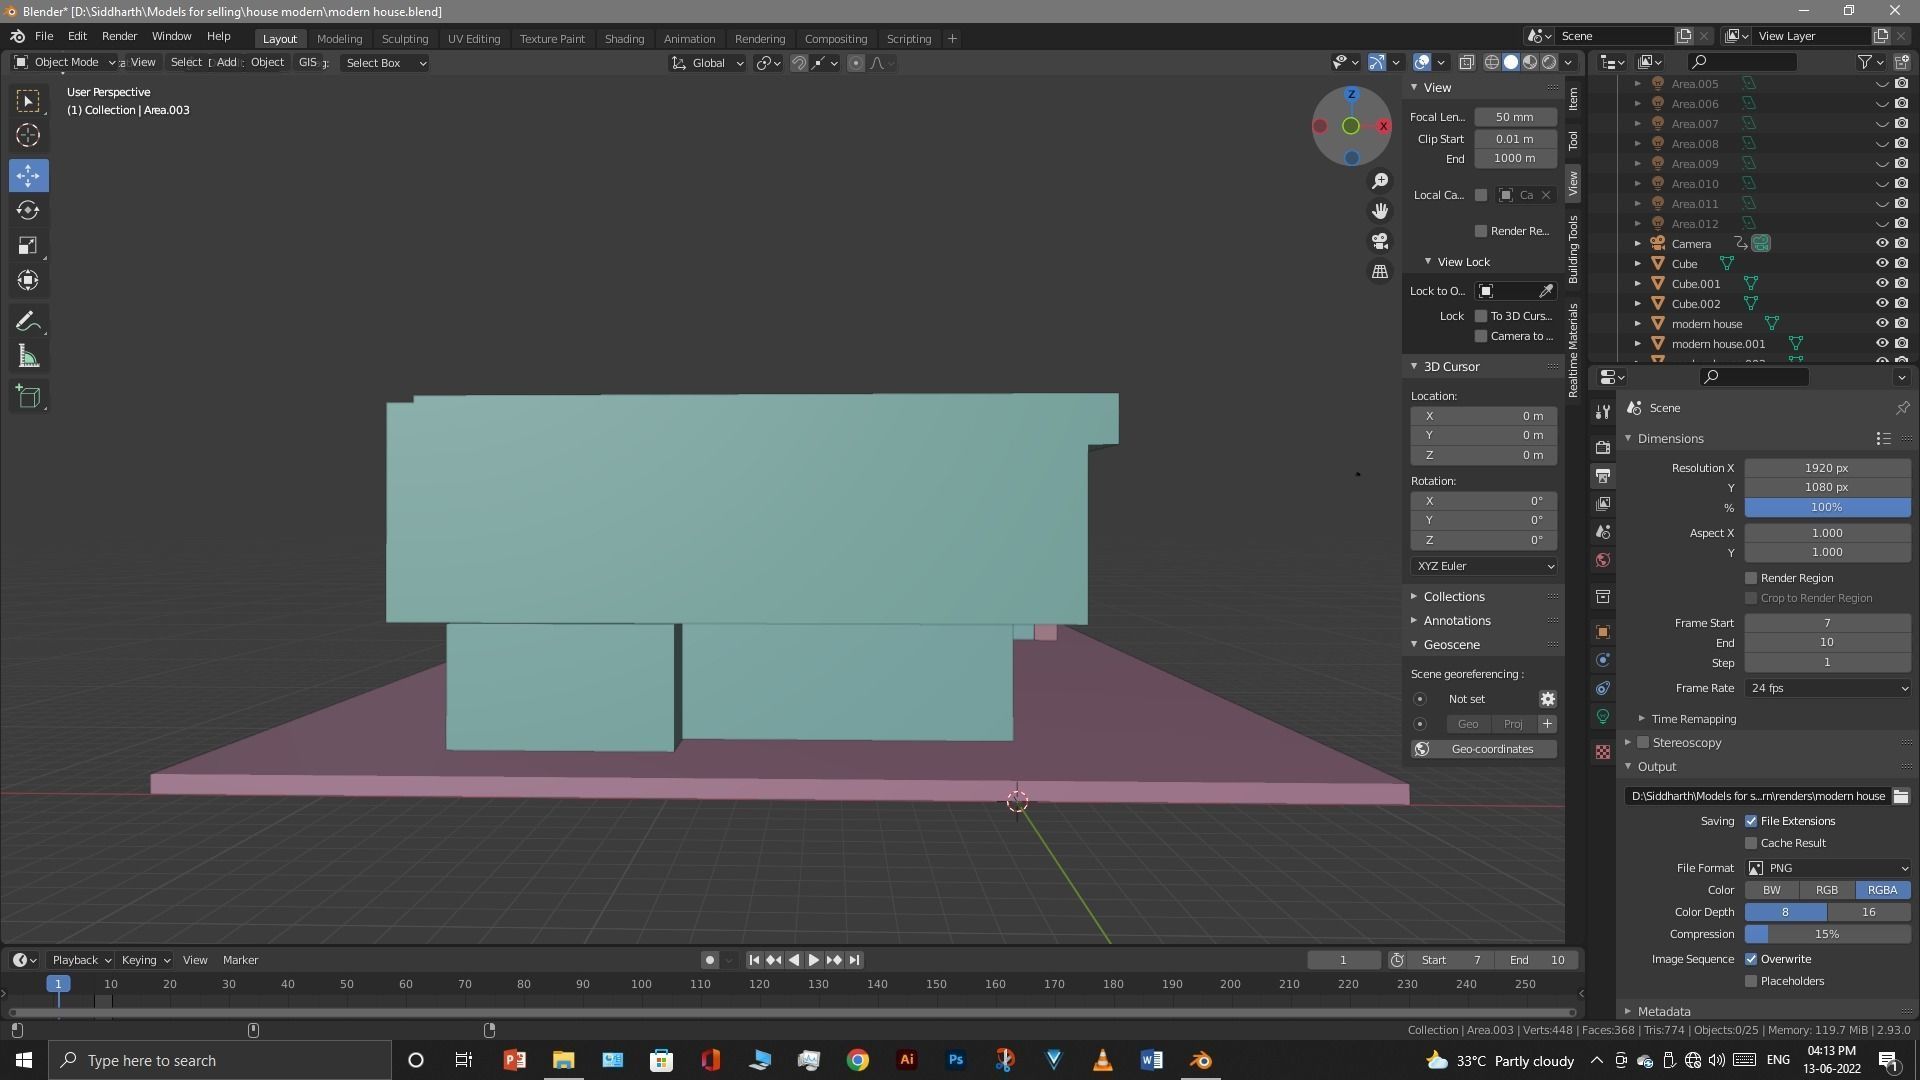The width and height of the screenshot is (1920, 1080).
Task: Browse output folder icon
Action: [1900, 796]
